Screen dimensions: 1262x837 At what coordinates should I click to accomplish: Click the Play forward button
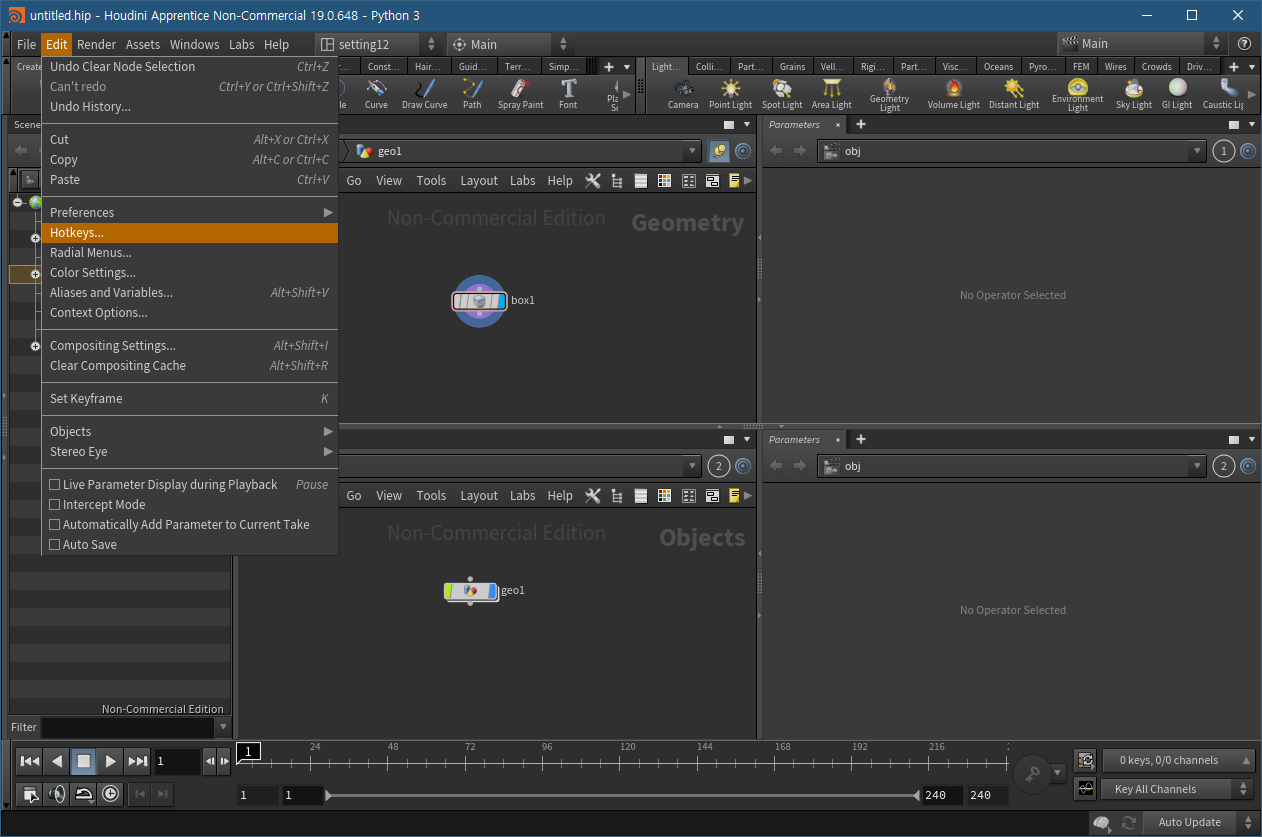click(111, 761)
